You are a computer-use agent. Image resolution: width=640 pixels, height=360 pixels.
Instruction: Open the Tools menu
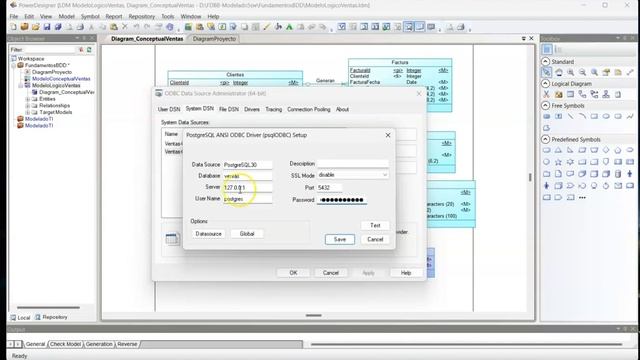168,16
